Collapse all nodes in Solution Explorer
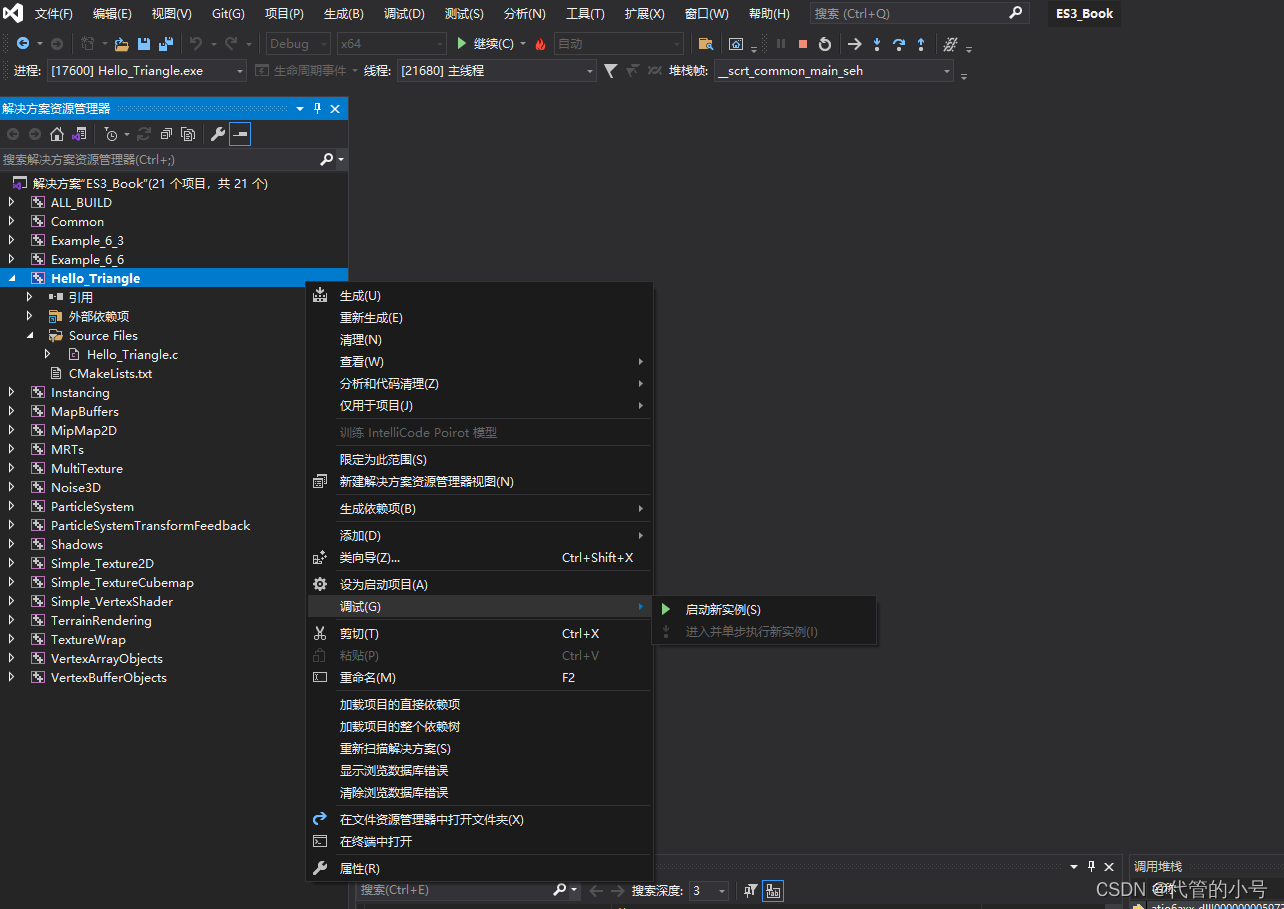This screenshot has width=1284, height=909. [x=166, y=133]
